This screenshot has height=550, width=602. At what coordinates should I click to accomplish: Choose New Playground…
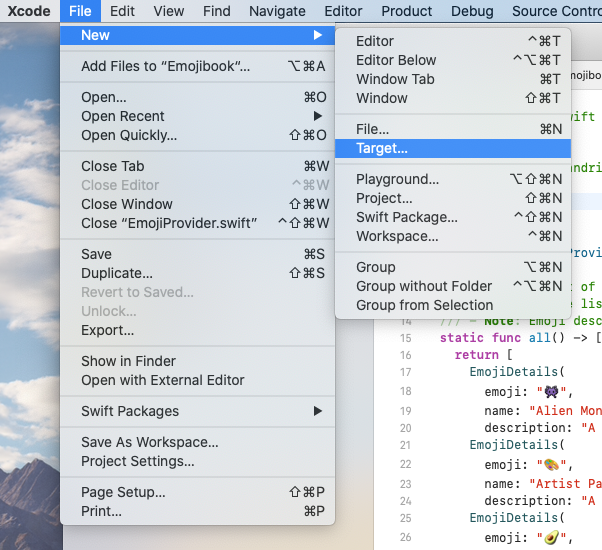pos(453,179)
